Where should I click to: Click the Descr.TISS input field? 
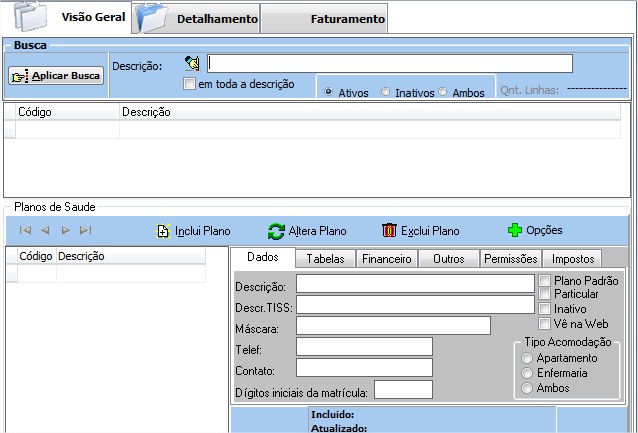click(415, 305)
